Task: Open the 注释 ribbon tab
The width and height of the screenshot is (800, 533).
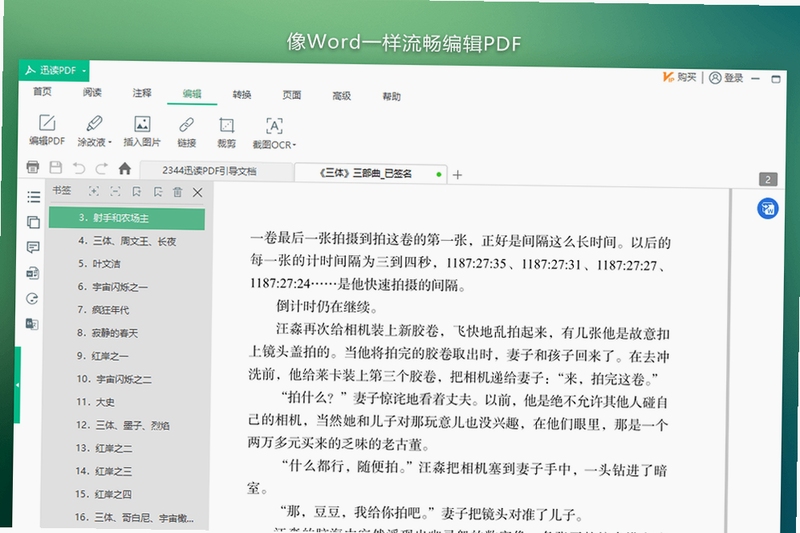Action: 142,93
